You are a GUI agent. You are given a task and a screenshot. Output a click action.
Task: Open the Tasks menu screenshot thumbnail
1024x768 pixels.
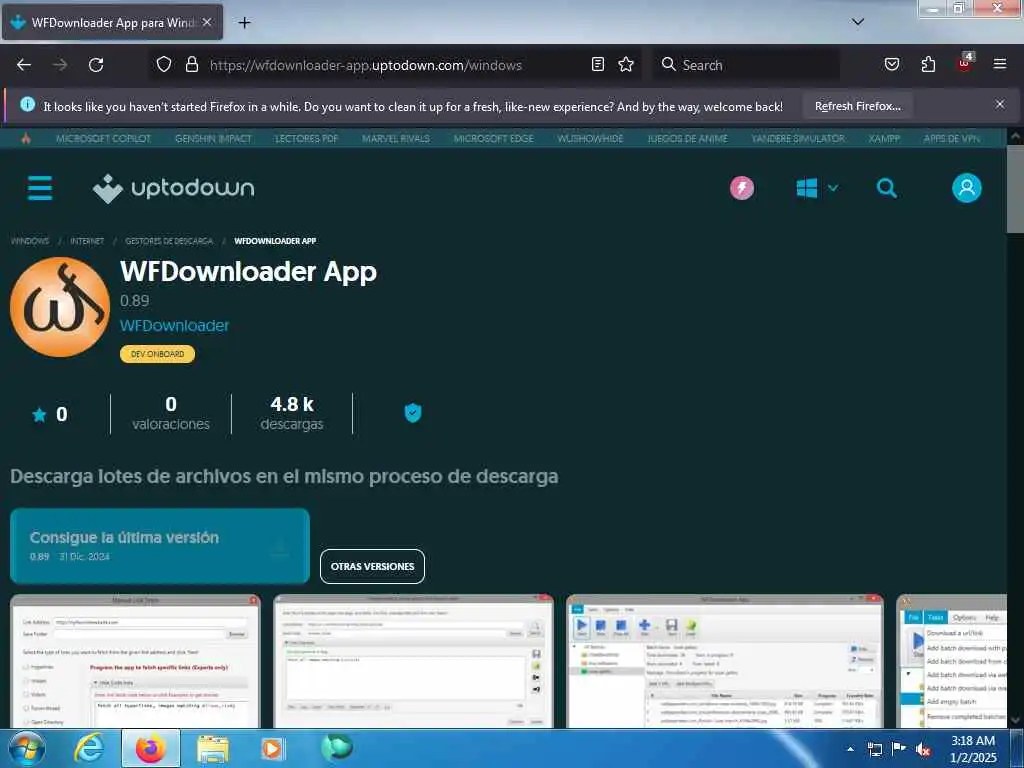tap(952, 661)
